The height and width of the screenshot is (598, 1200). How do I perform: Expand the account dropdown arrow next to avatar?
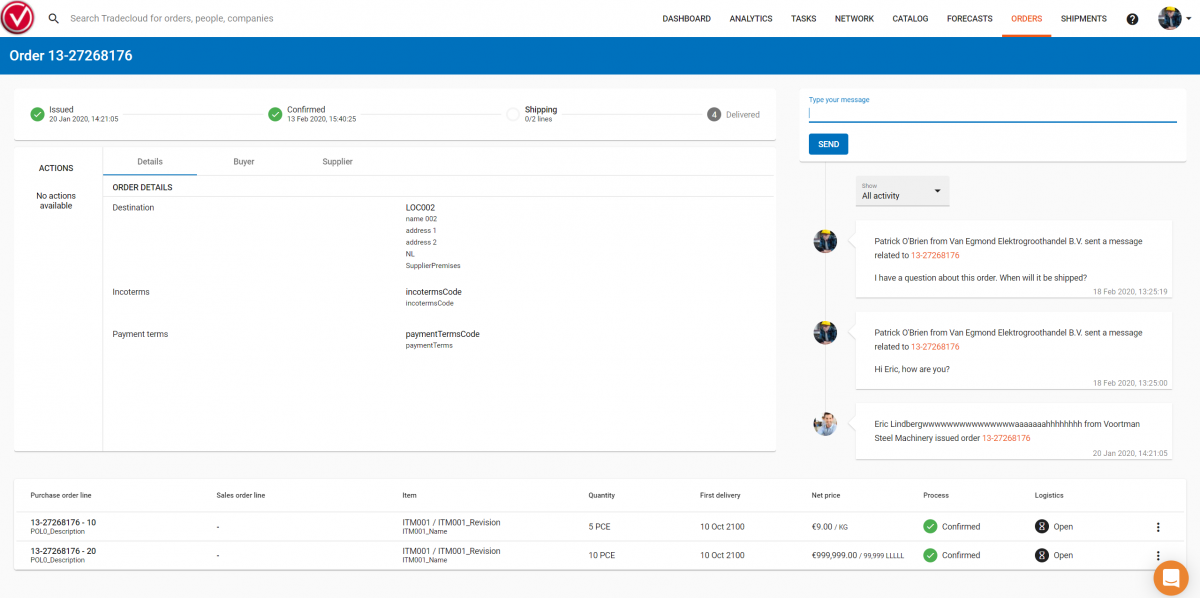(x=1188, y=18)
